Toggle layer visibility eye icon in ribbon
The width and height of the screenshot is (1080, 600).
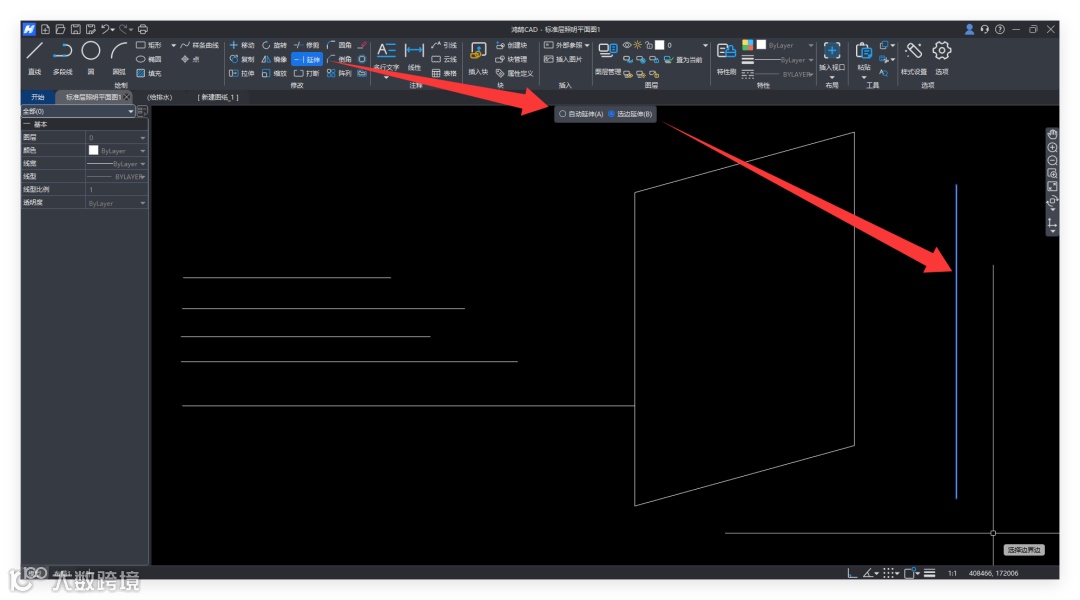point(627,45)
